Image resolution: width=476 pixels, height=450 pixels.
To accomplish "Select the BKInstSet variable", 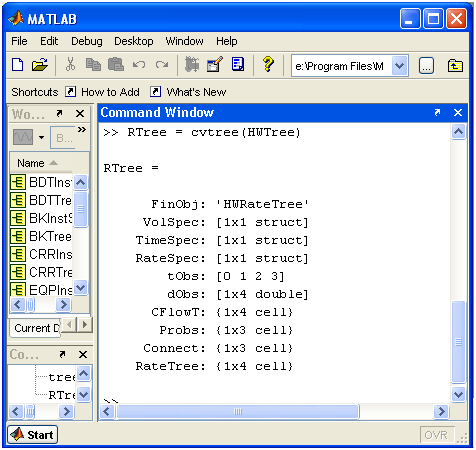I will [x=41, y=218].
